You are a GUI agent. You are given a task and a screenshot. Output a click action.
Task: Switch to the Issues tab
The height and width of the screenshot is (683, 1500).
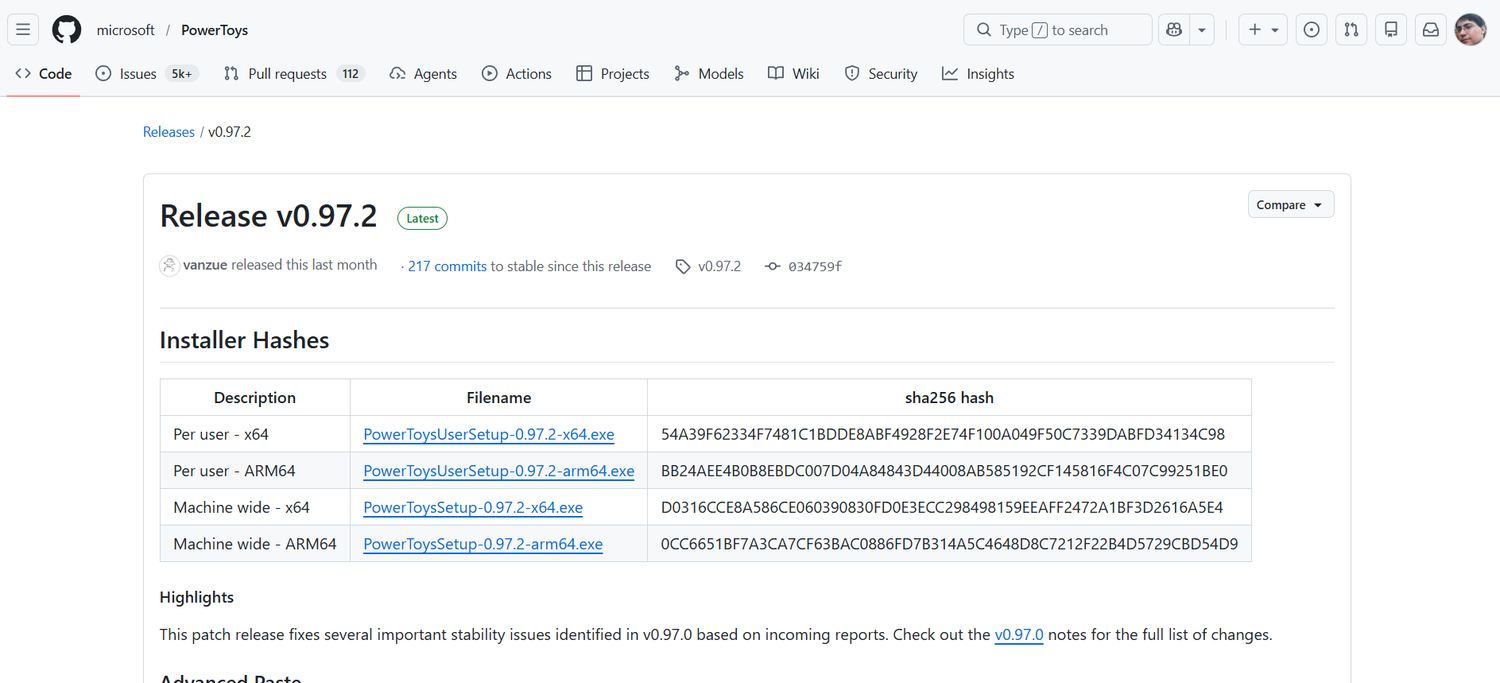coord(147,74)
